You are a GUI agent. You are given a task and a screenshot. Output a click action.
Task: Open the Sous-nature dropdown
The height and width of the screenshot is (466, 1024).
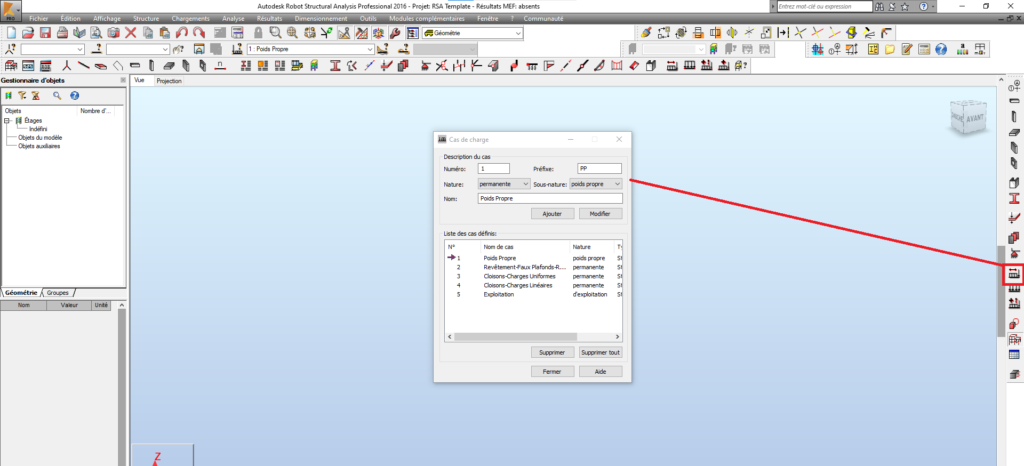pos(595,184)
